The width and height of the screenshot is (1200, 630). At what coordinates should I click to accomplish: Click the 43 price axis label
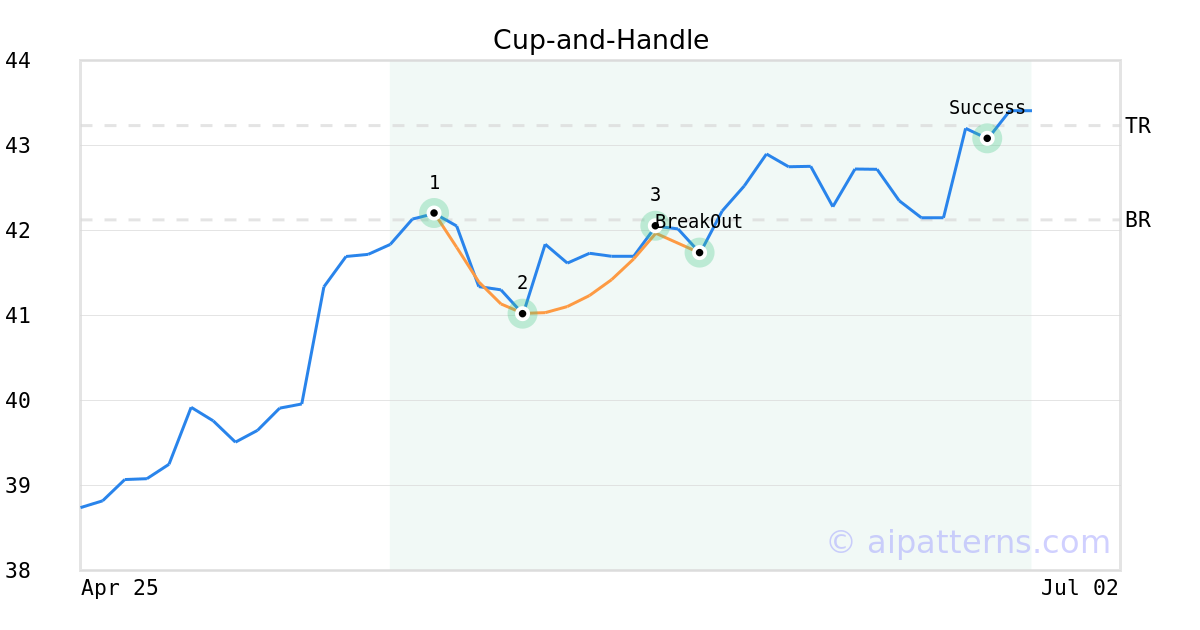pyautogui.click(x=18, y=146)
